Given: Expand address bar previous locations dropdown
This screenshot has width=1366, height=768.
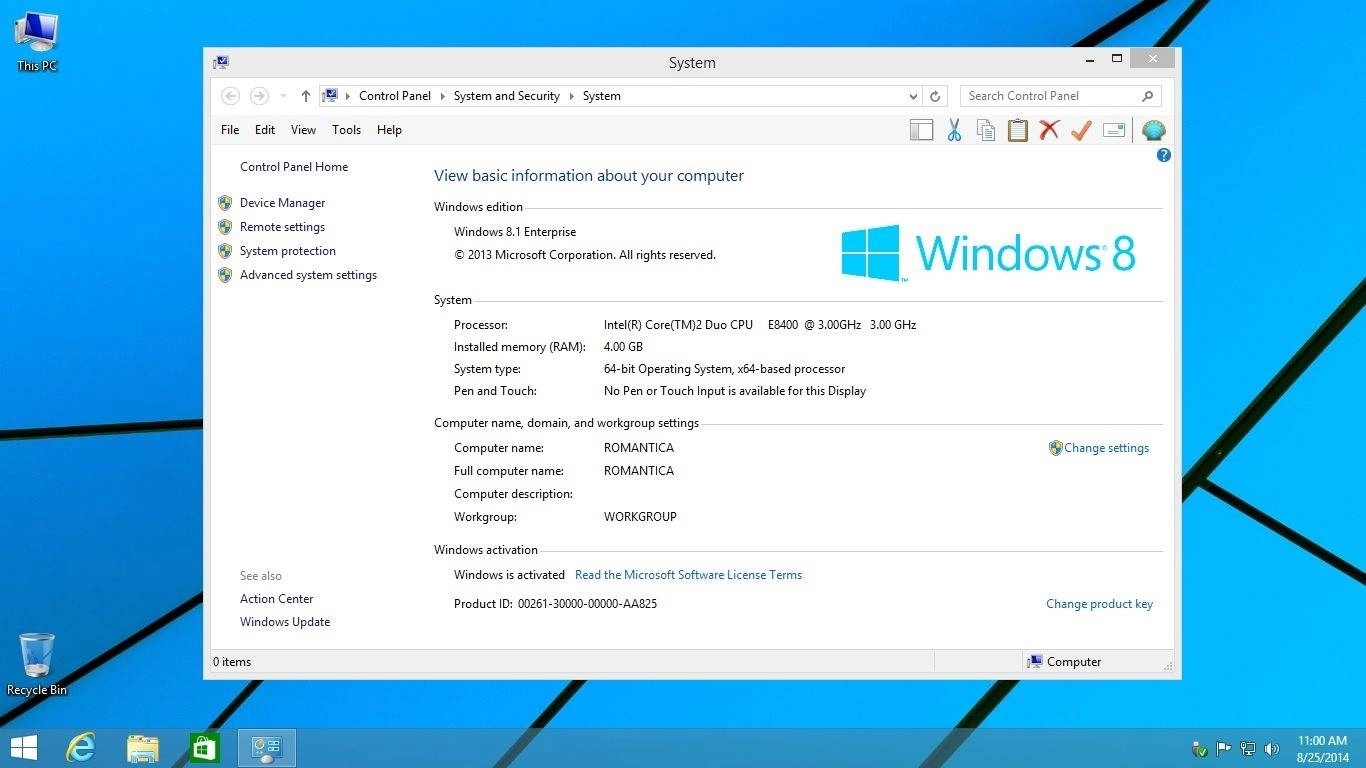Looking at the screenshot, I should point(913,96).
